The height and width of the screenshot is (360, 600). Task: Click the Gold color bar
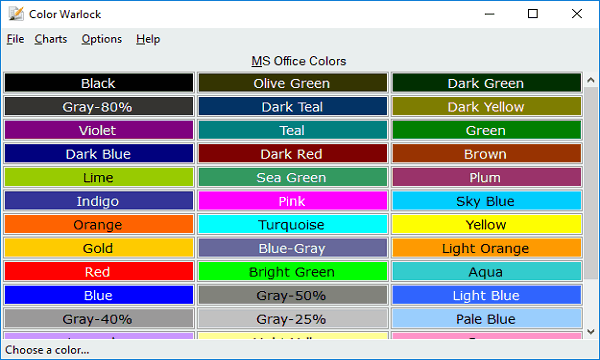click(x=99, y=248)
